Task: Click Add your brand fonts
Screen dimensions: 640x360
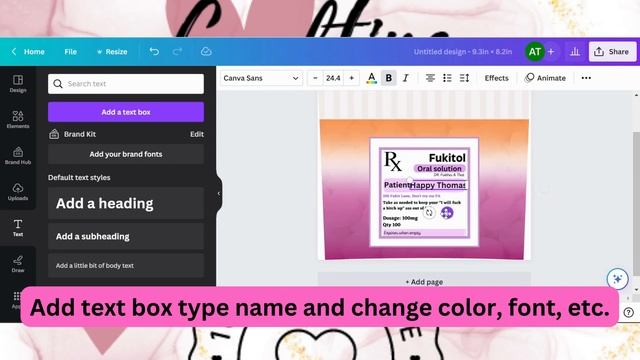Action: [126, 154]
